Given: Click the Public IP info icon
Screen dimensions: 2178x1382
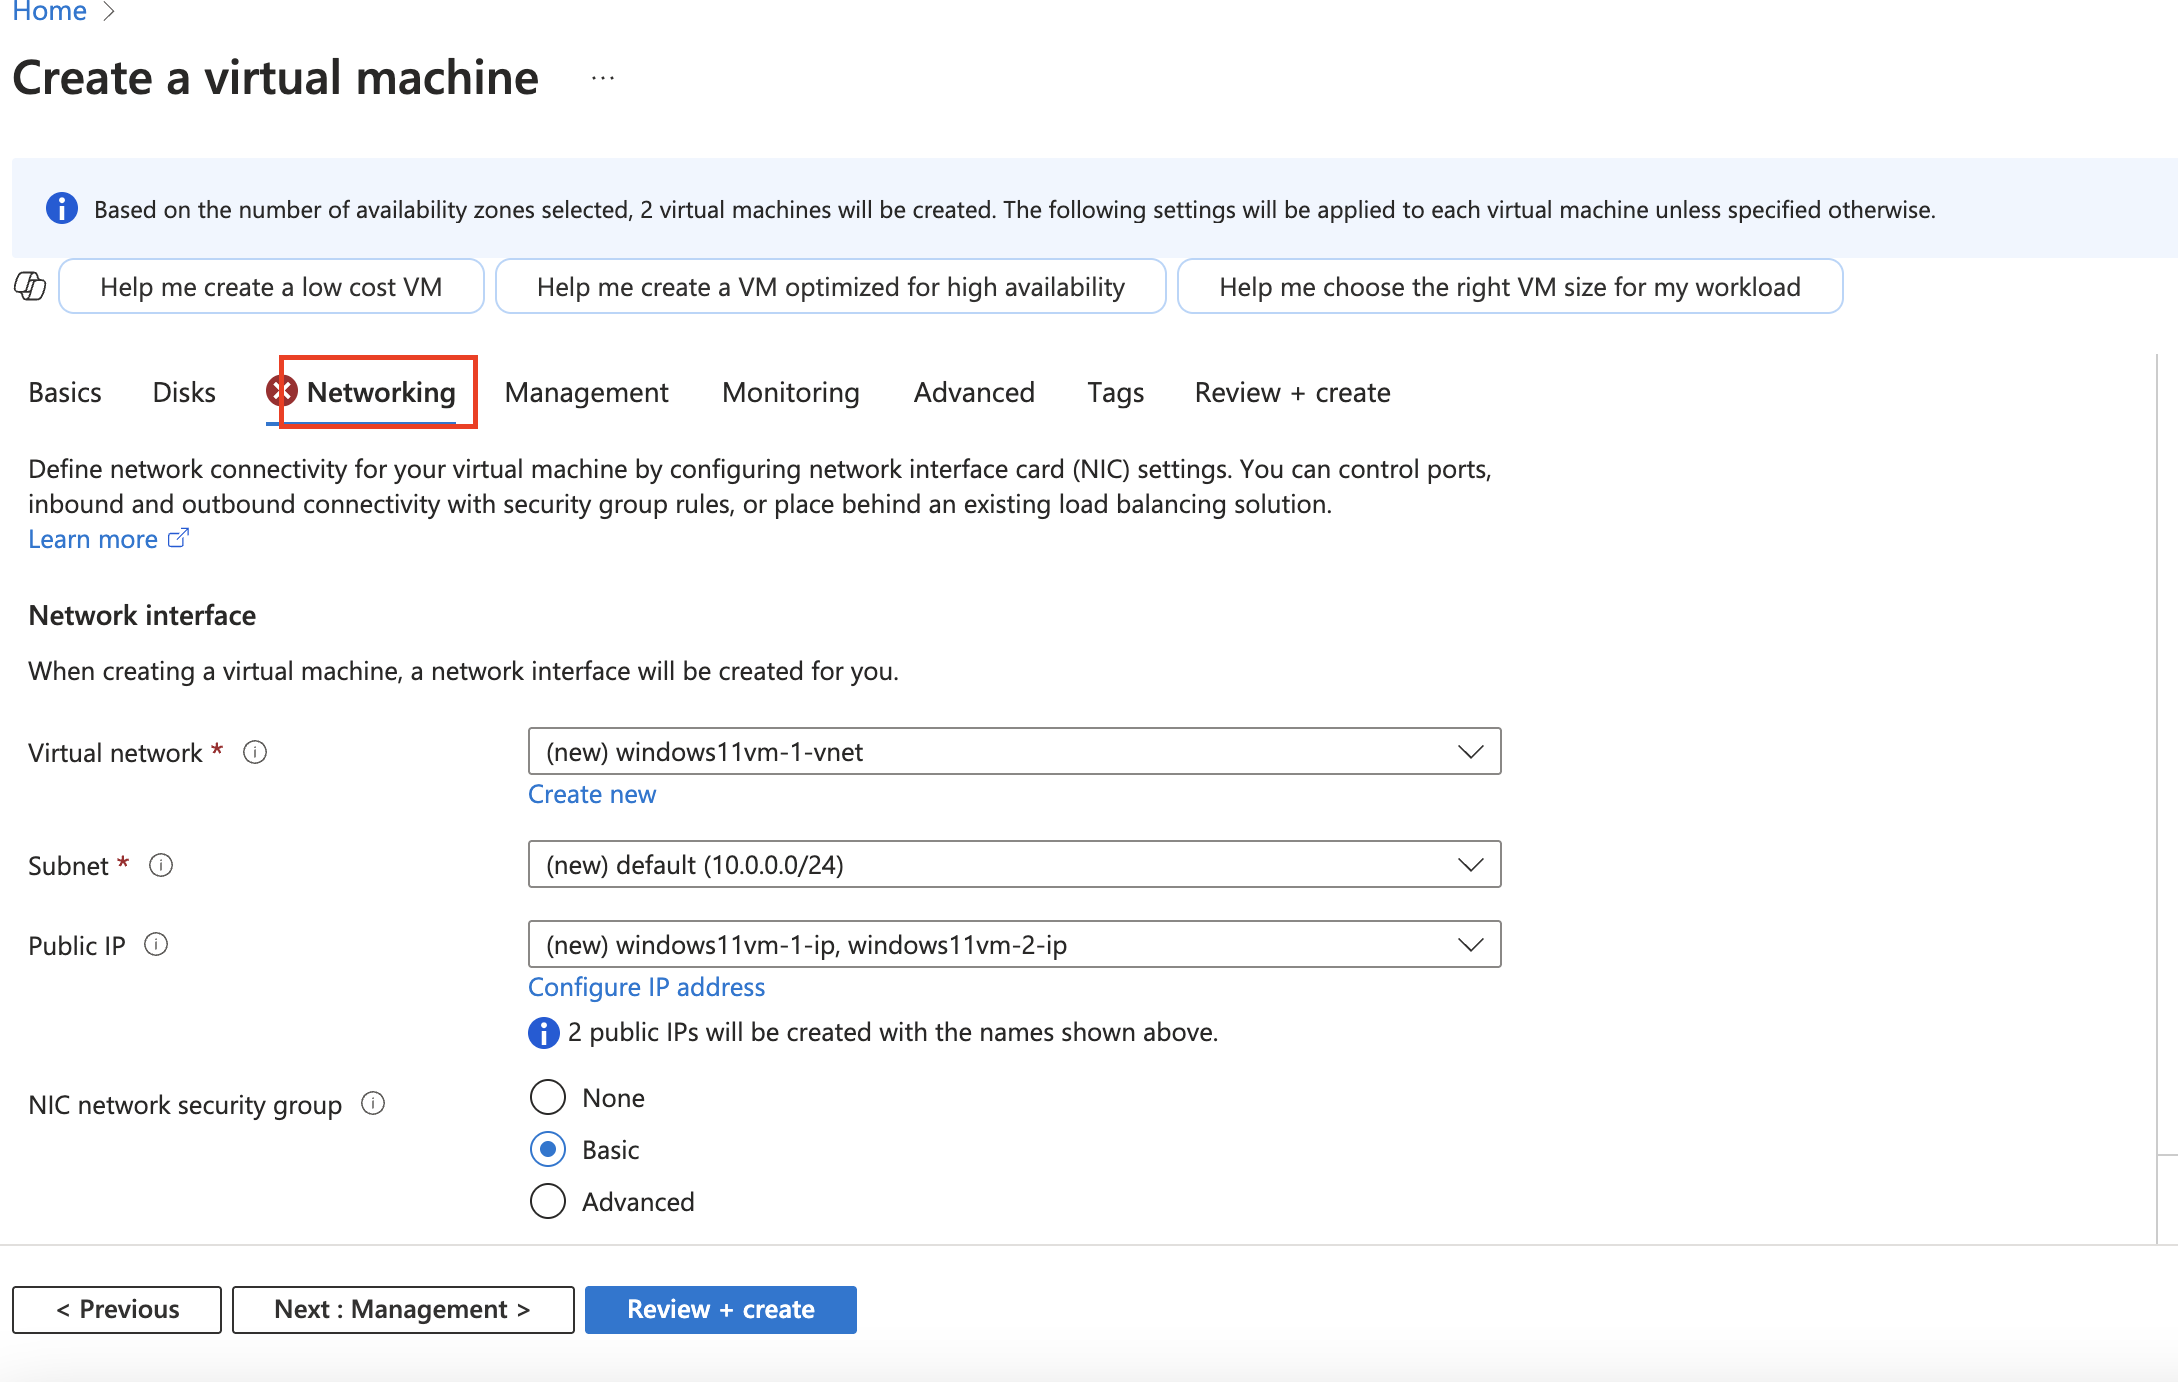Looking at the screenshot, I should point(156,945).
